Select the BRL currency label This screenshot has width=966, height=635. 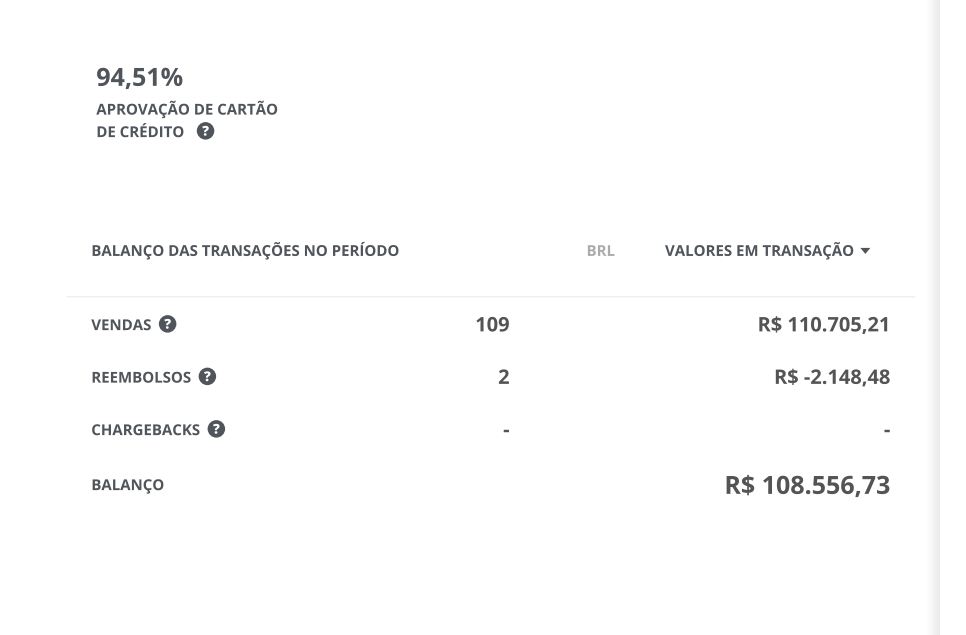tap(600, 251)
